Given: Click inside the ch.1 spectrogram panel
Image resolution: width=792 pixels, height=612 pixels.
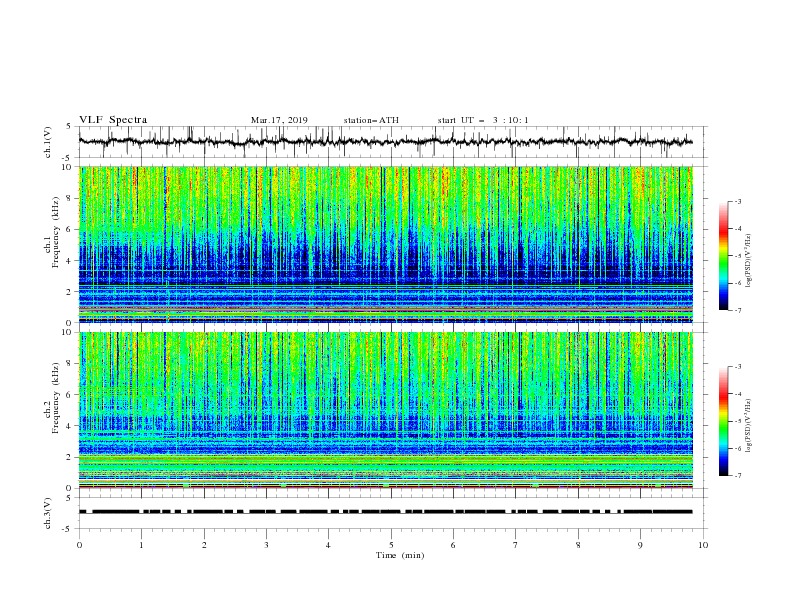Looking at the screenshot, I should tap(386, 244).
